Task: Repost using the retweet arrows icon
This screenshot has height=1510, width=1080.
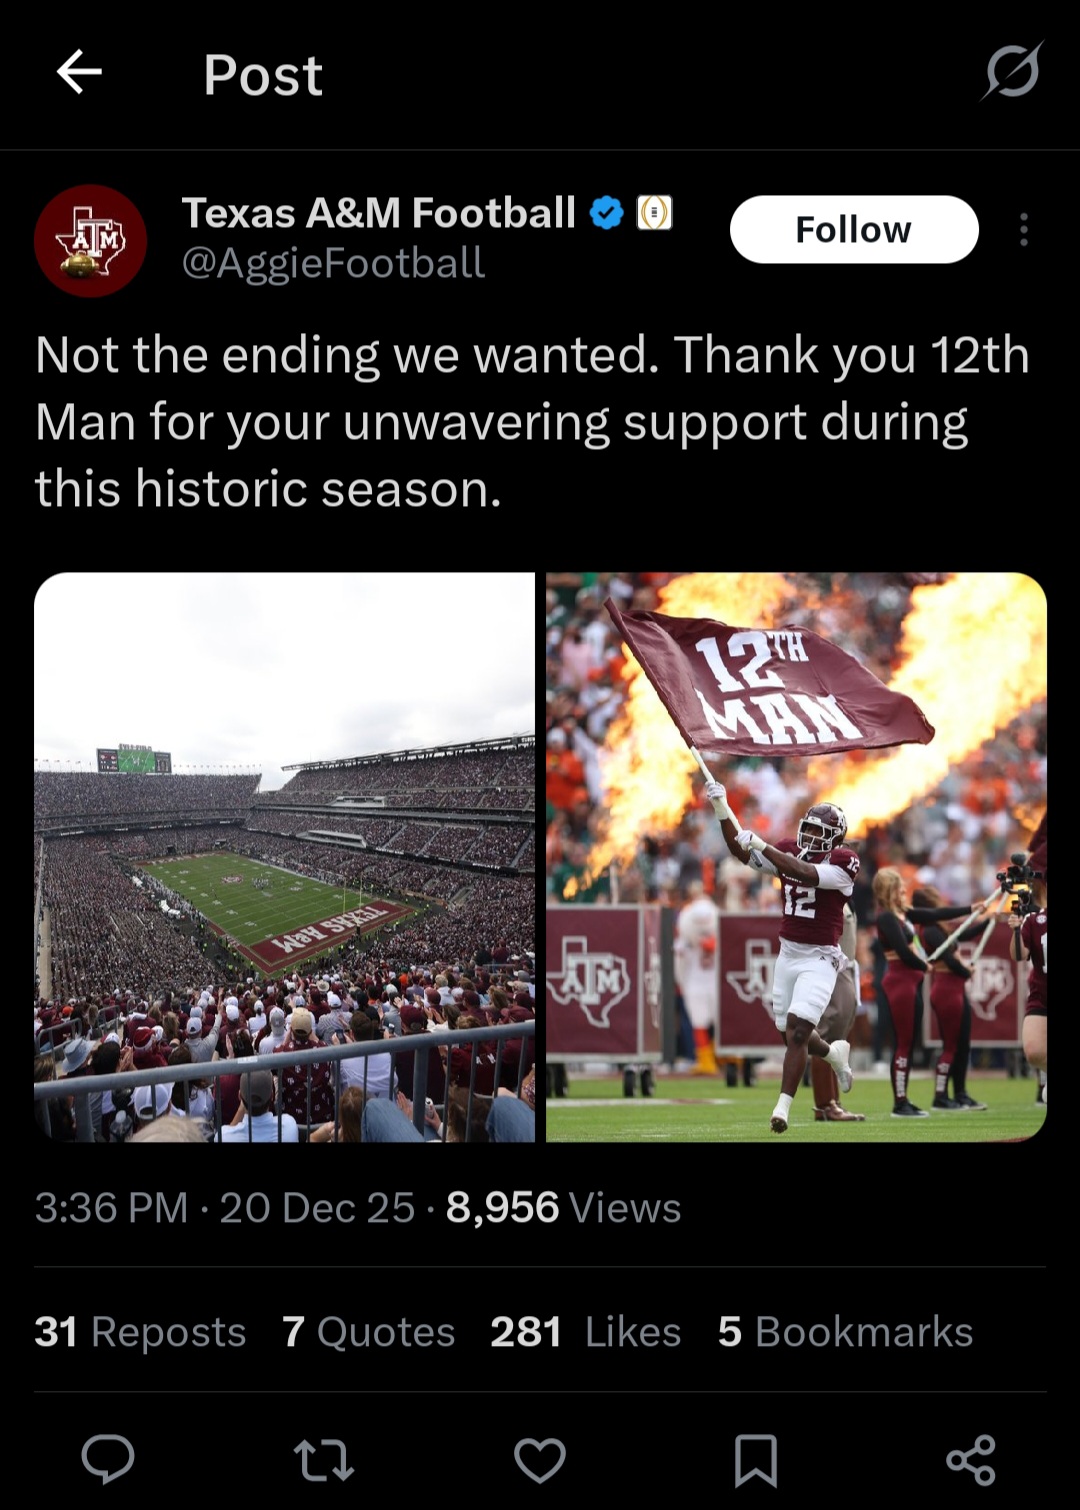Action: point(324,1460)
